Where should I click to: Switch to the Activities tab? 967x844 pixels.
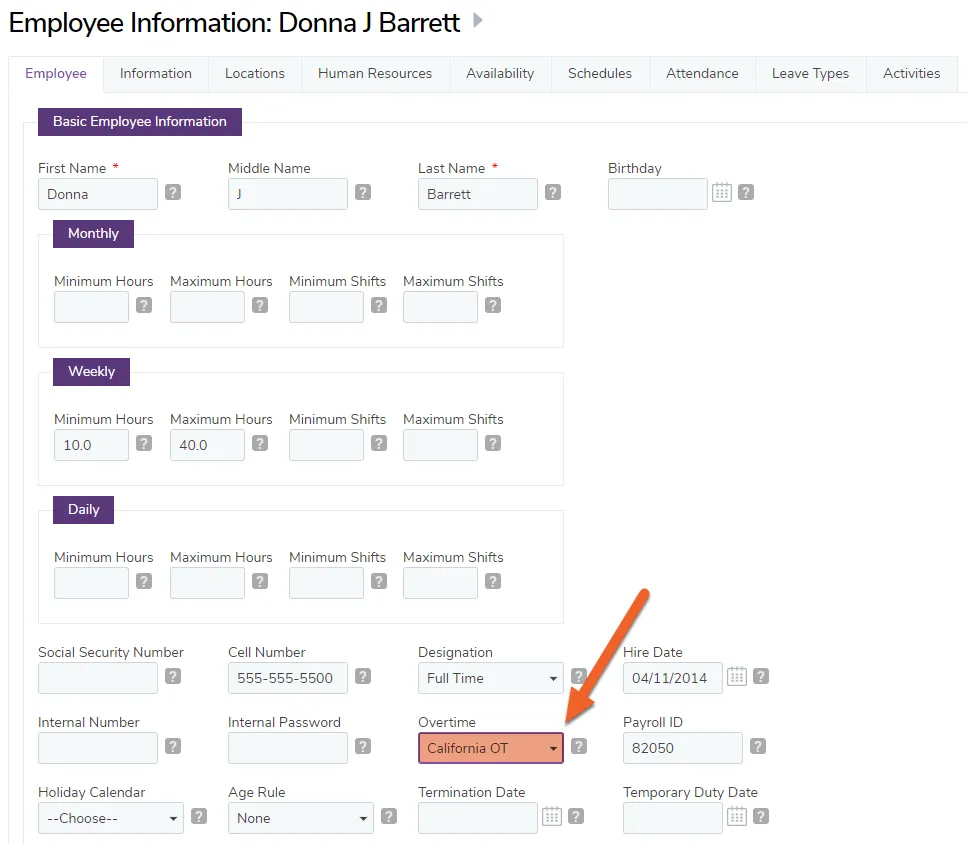point(911,74)
